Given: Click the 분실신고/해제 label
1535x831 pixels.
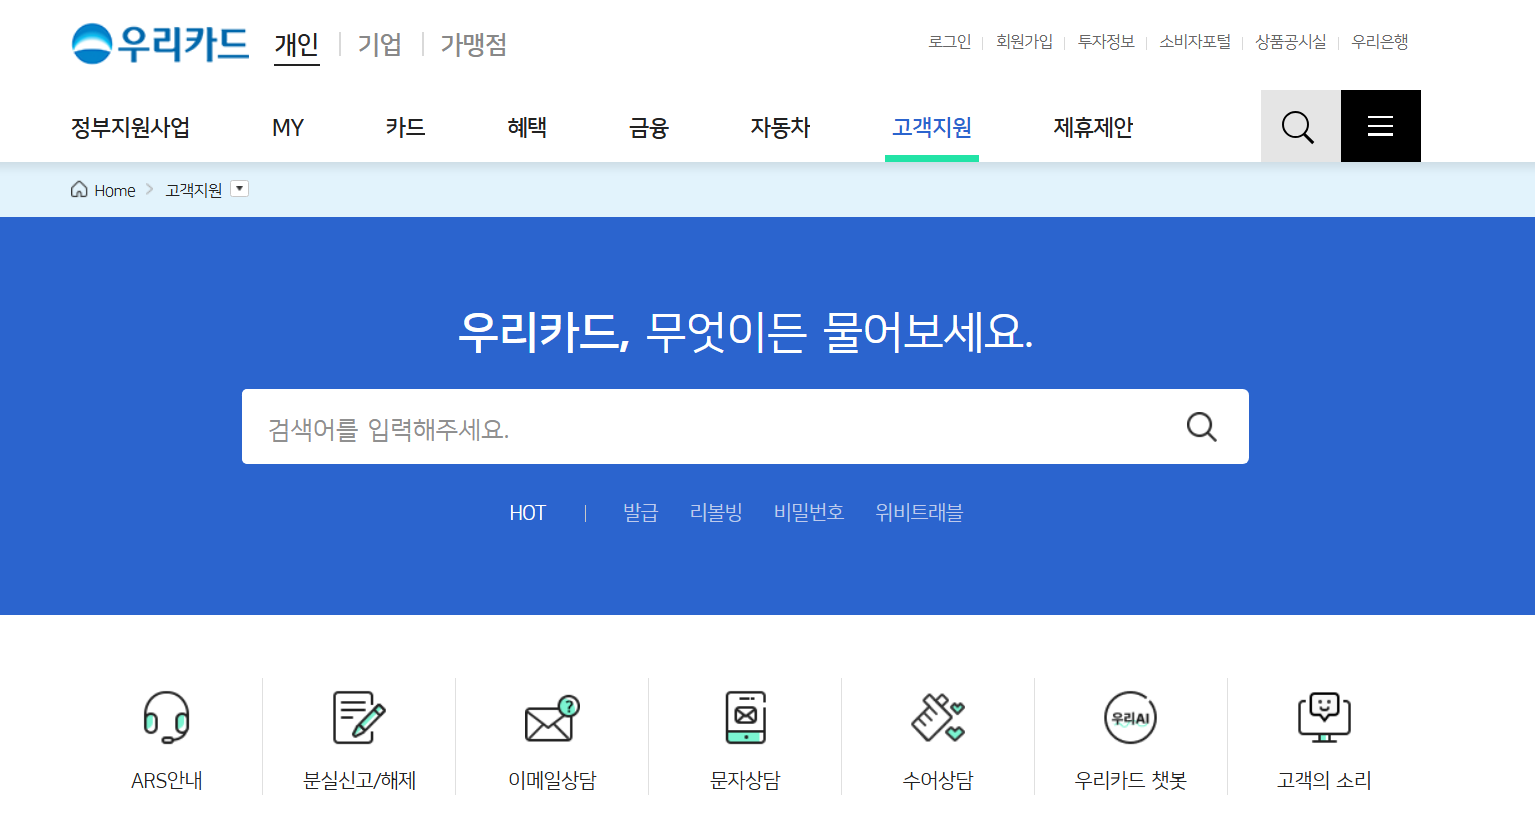Looking at the screenshot, I should (360, 781).
